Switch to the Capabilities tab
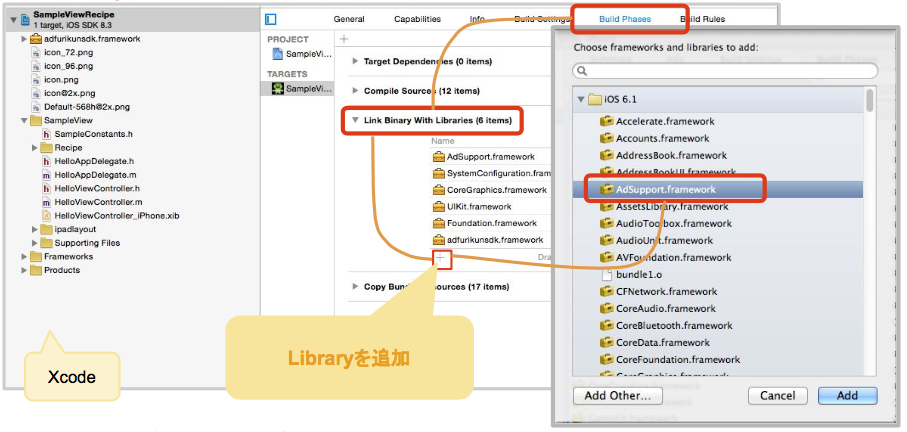The image size is (907, 432). tap(417, 19)
